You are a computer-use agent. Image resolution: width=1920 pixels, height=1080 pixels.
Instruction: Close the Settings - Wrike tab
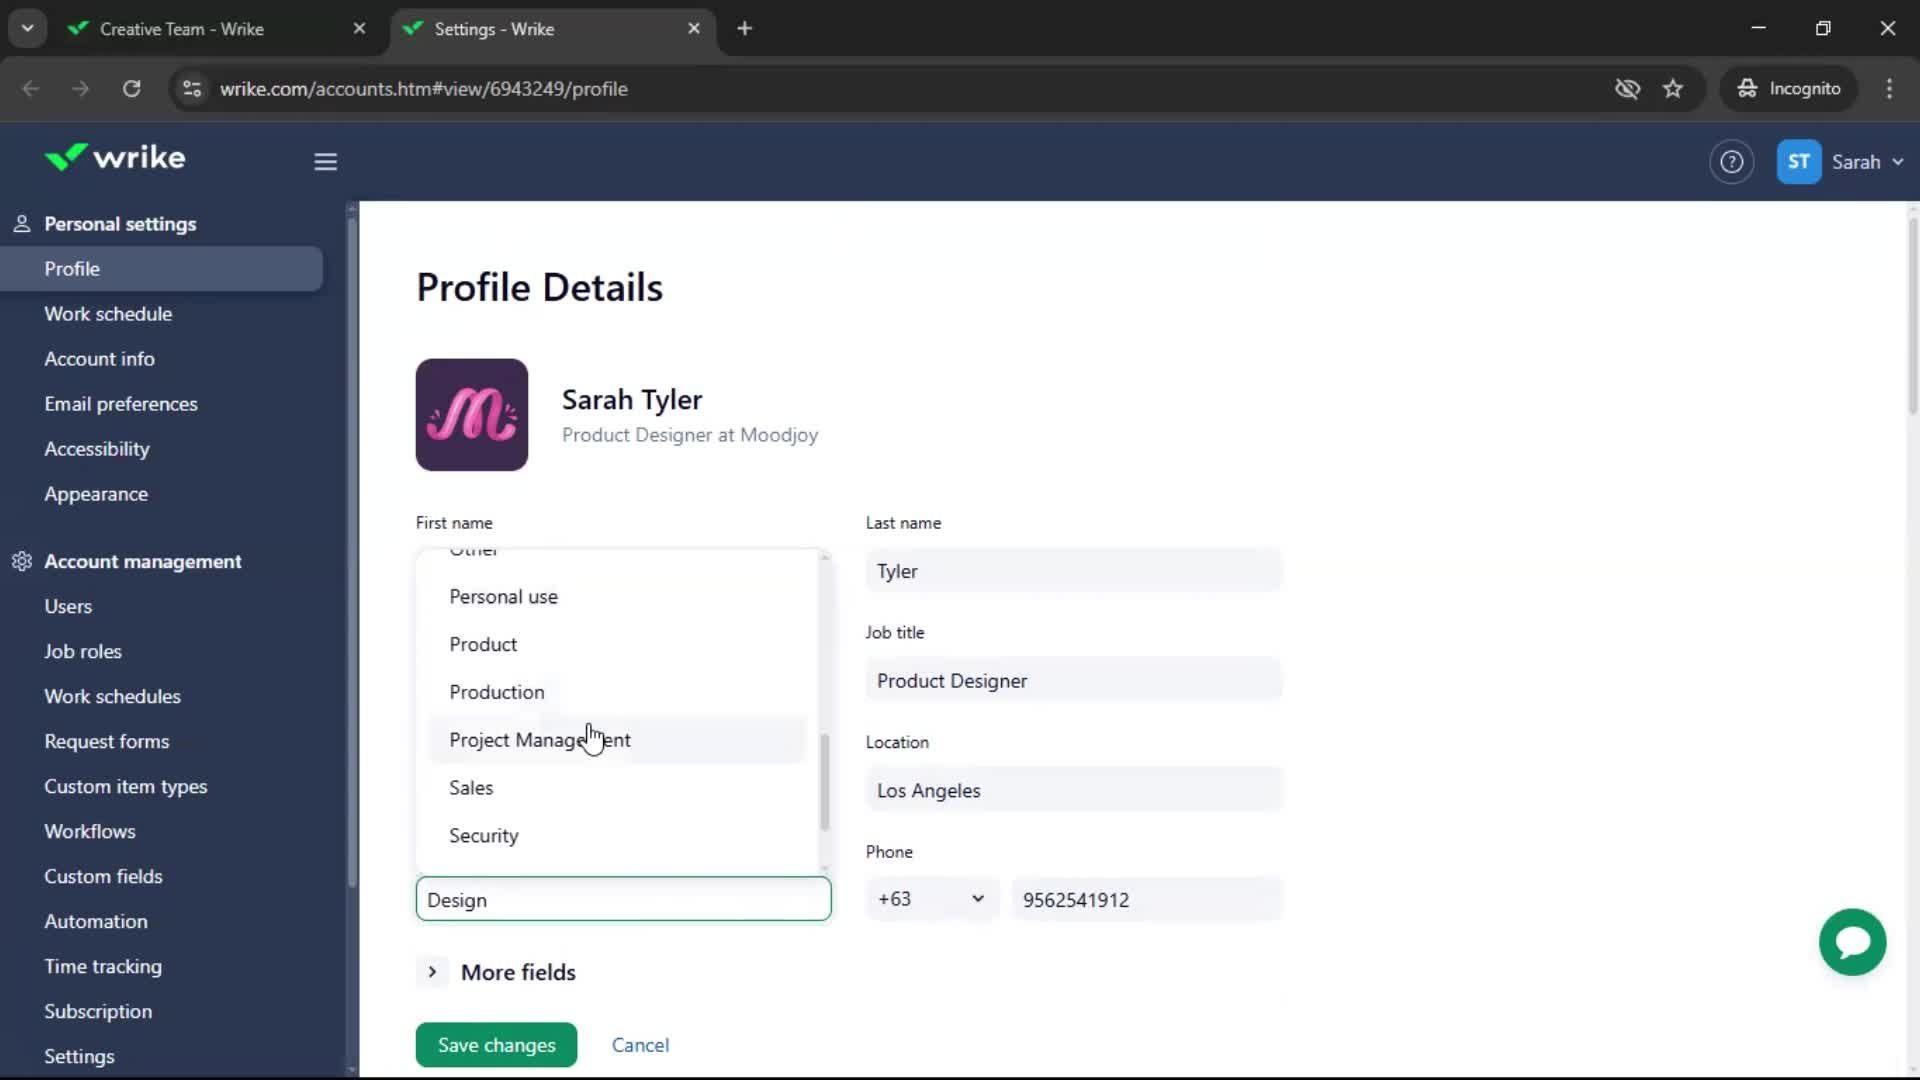pos(694,29)
